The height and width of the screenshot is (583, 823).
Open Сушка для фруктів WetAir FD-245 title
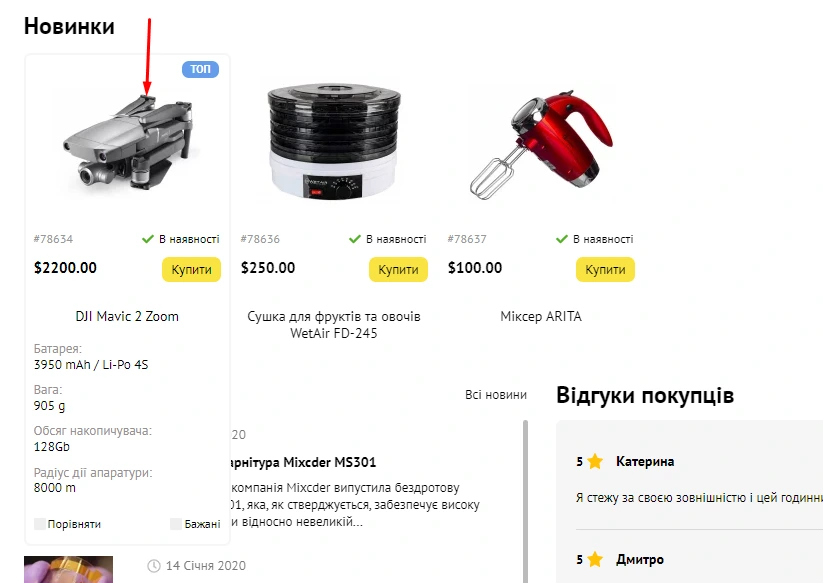tap(334, 325)
